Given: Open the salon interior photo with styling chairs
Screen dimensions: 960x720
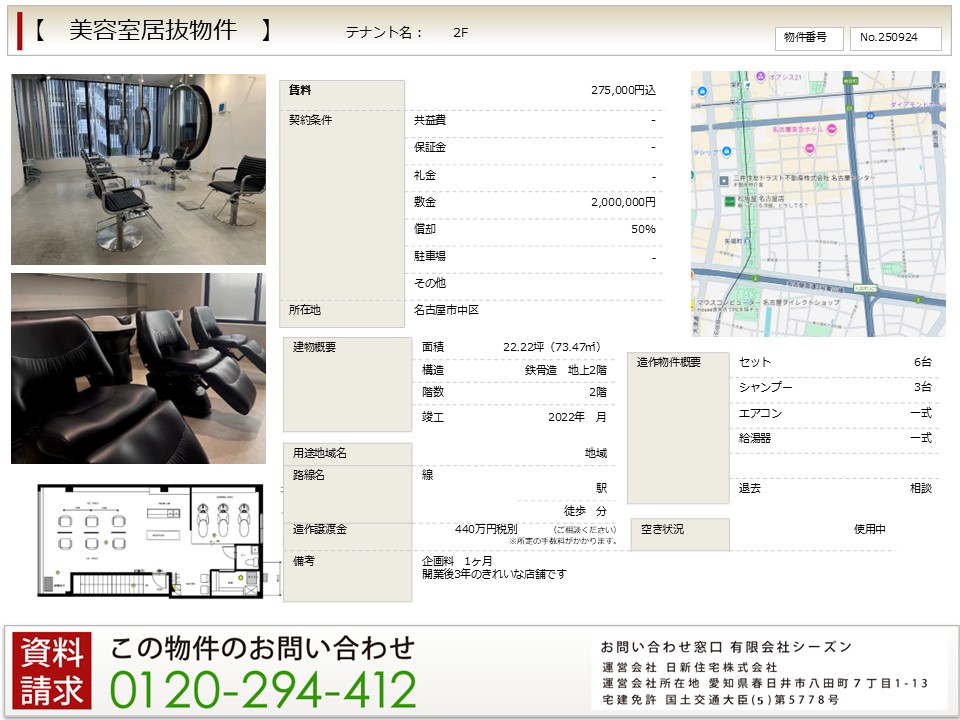Looking at the screenshot, I should pyautogui.click(x=138, y=170).
